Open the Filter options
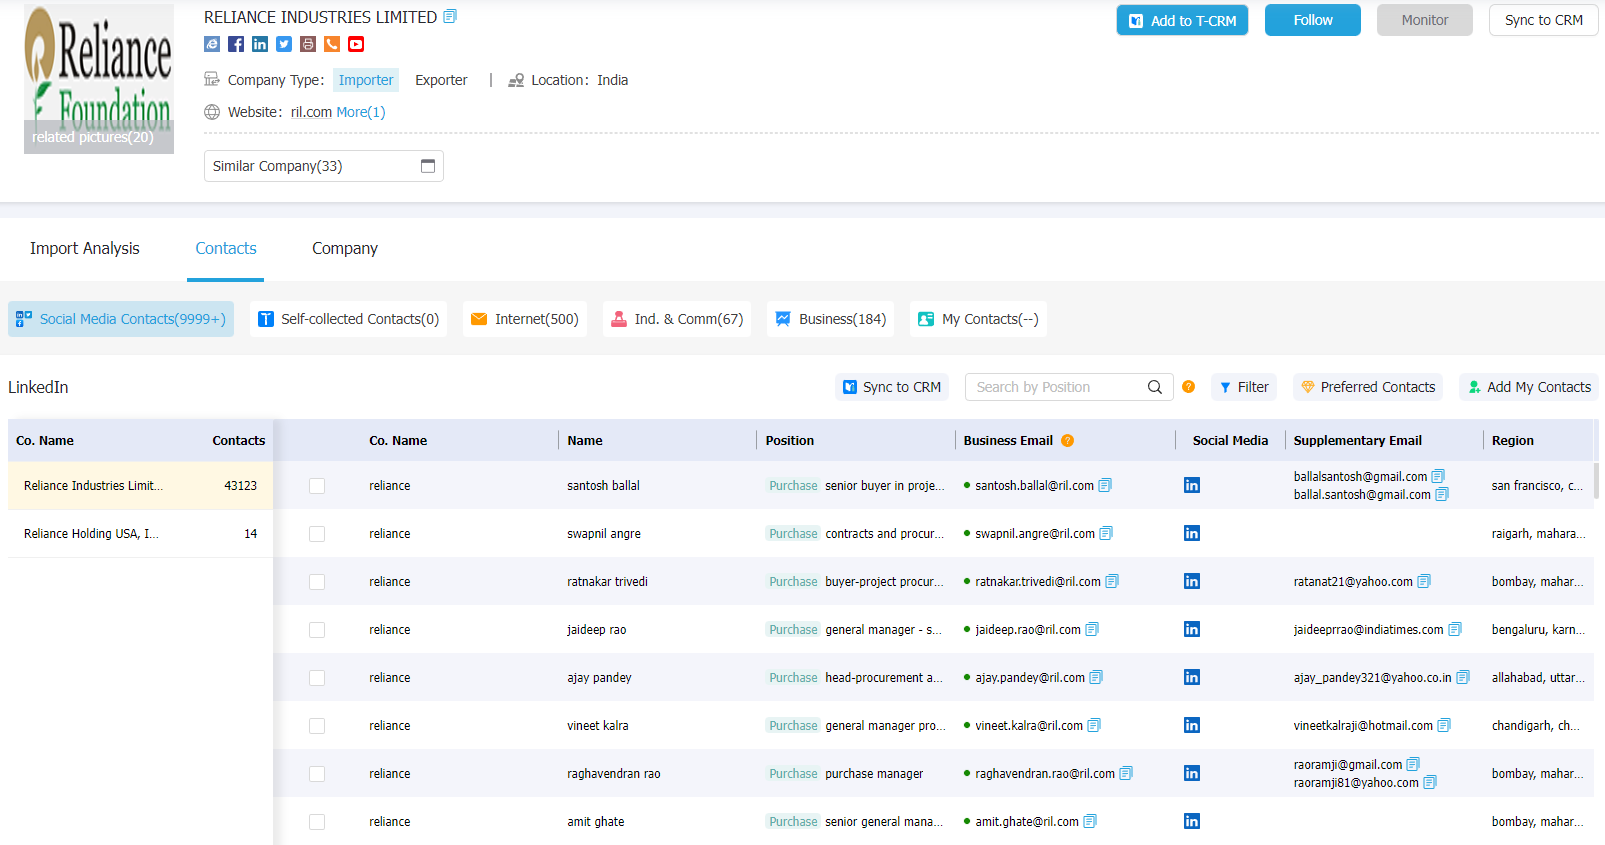This screenshot has height=845, width=1605. [1244, 387]
